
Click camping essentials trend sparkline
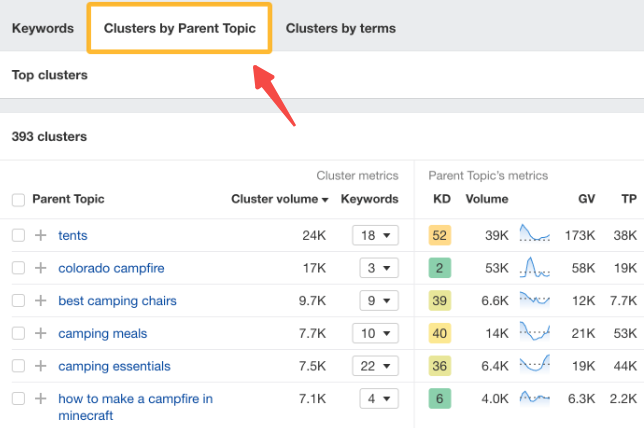coord(535,366)
